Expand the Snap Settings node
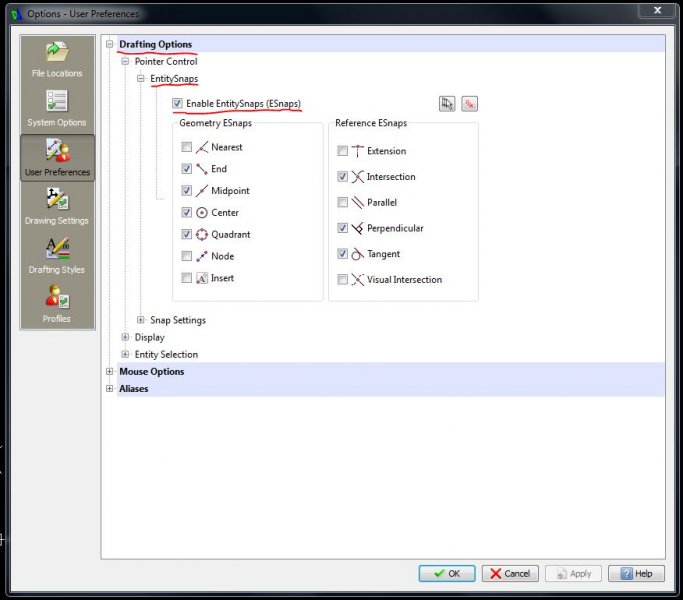 coord(141,320)
